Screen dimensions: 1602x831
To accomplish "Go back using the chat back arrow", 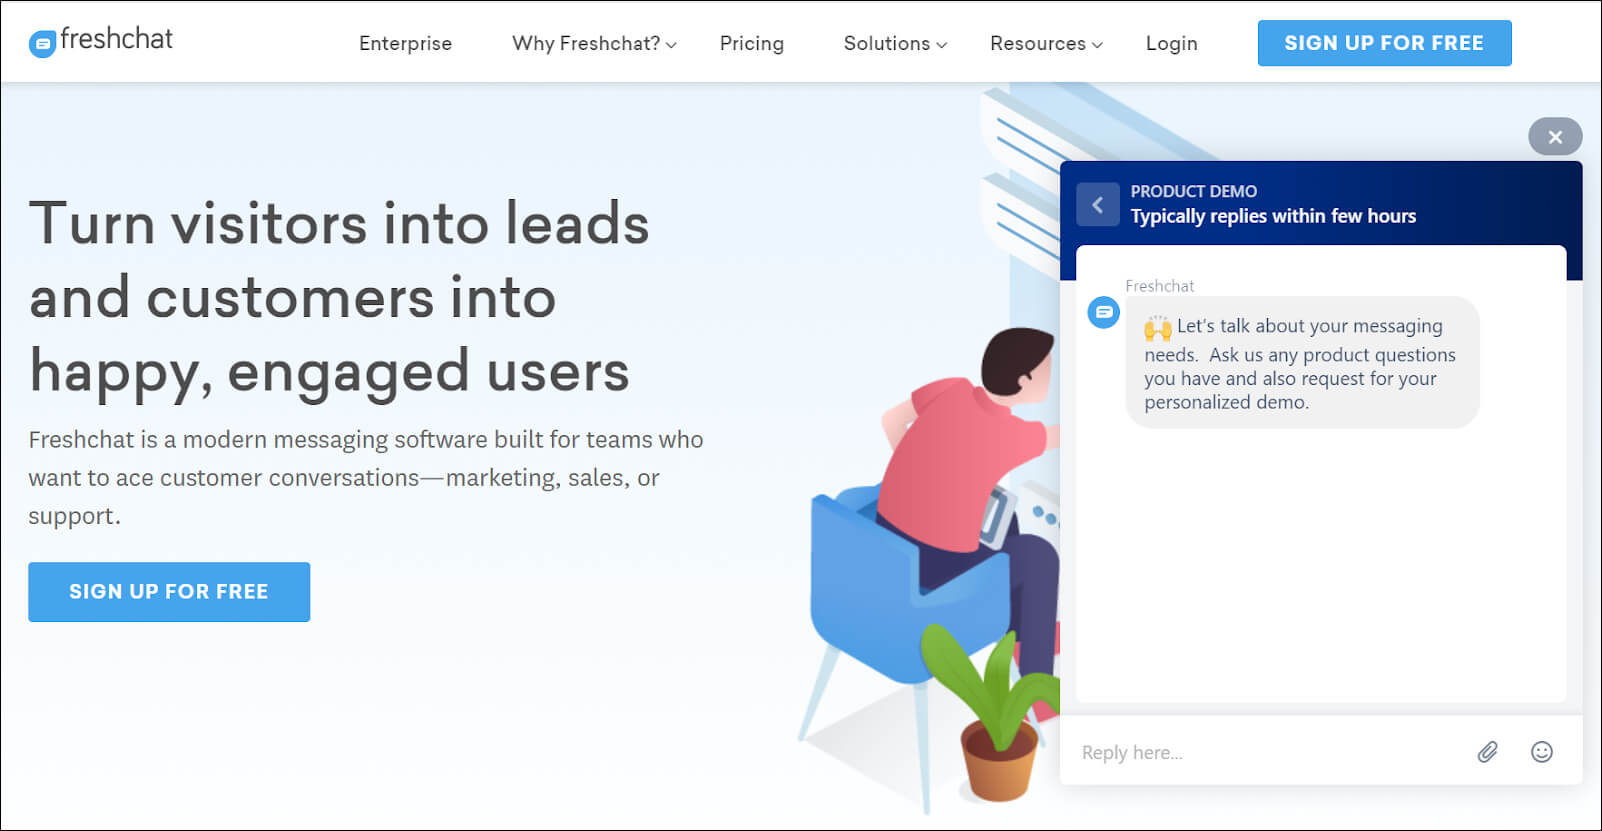I will click(x=1097, y=205).
